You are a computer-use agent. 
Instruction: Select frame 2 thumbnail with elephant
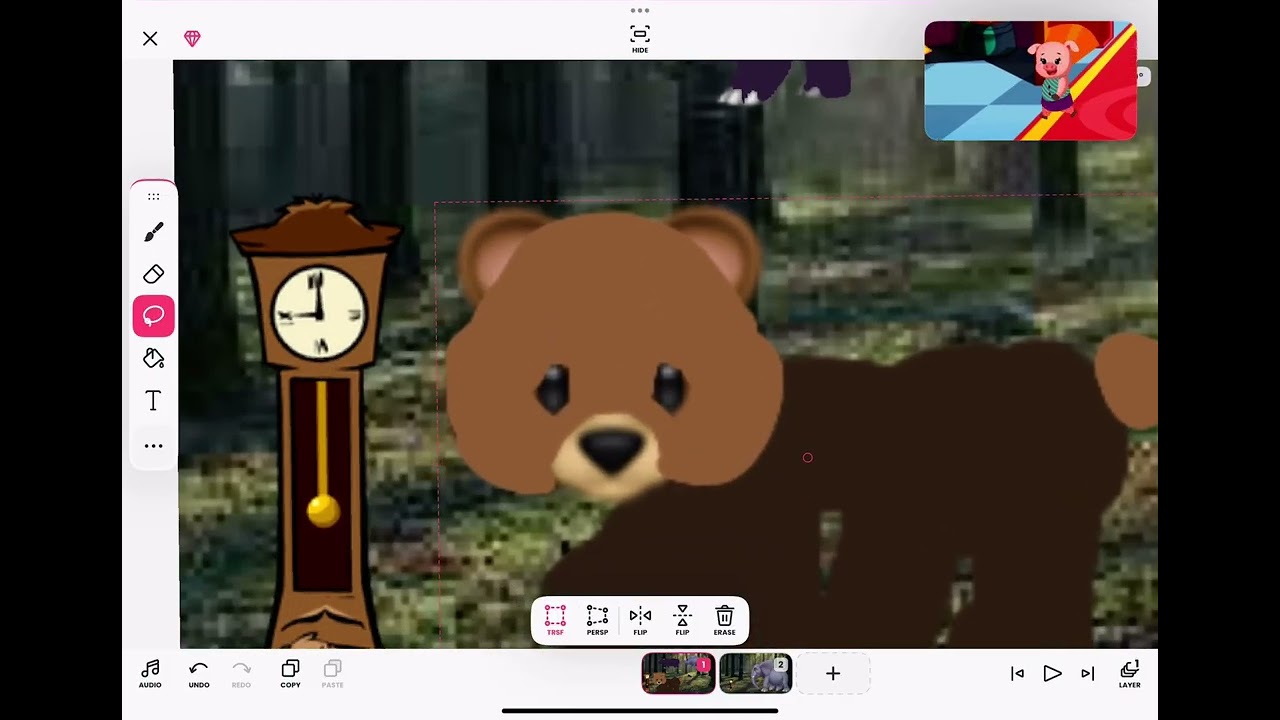pyautogui.click(x=755, y=673)
